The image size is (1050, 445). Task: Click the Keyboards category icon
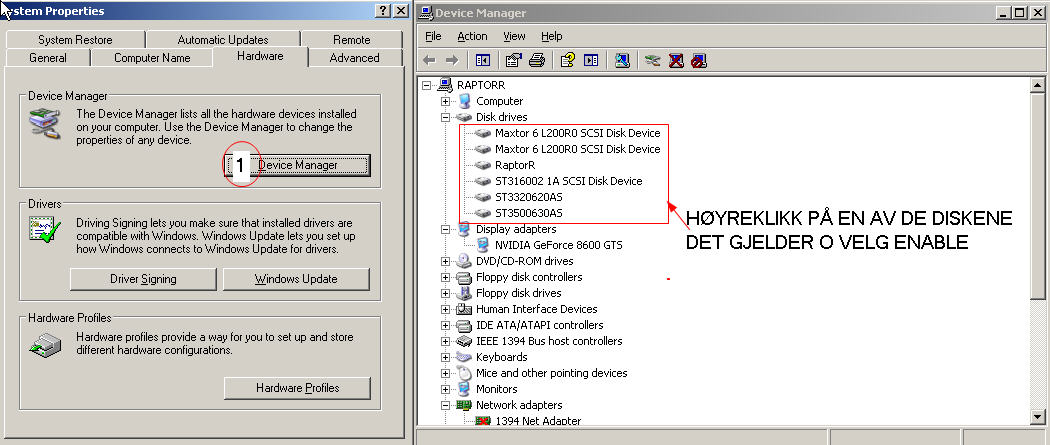[x=464, y=357]
